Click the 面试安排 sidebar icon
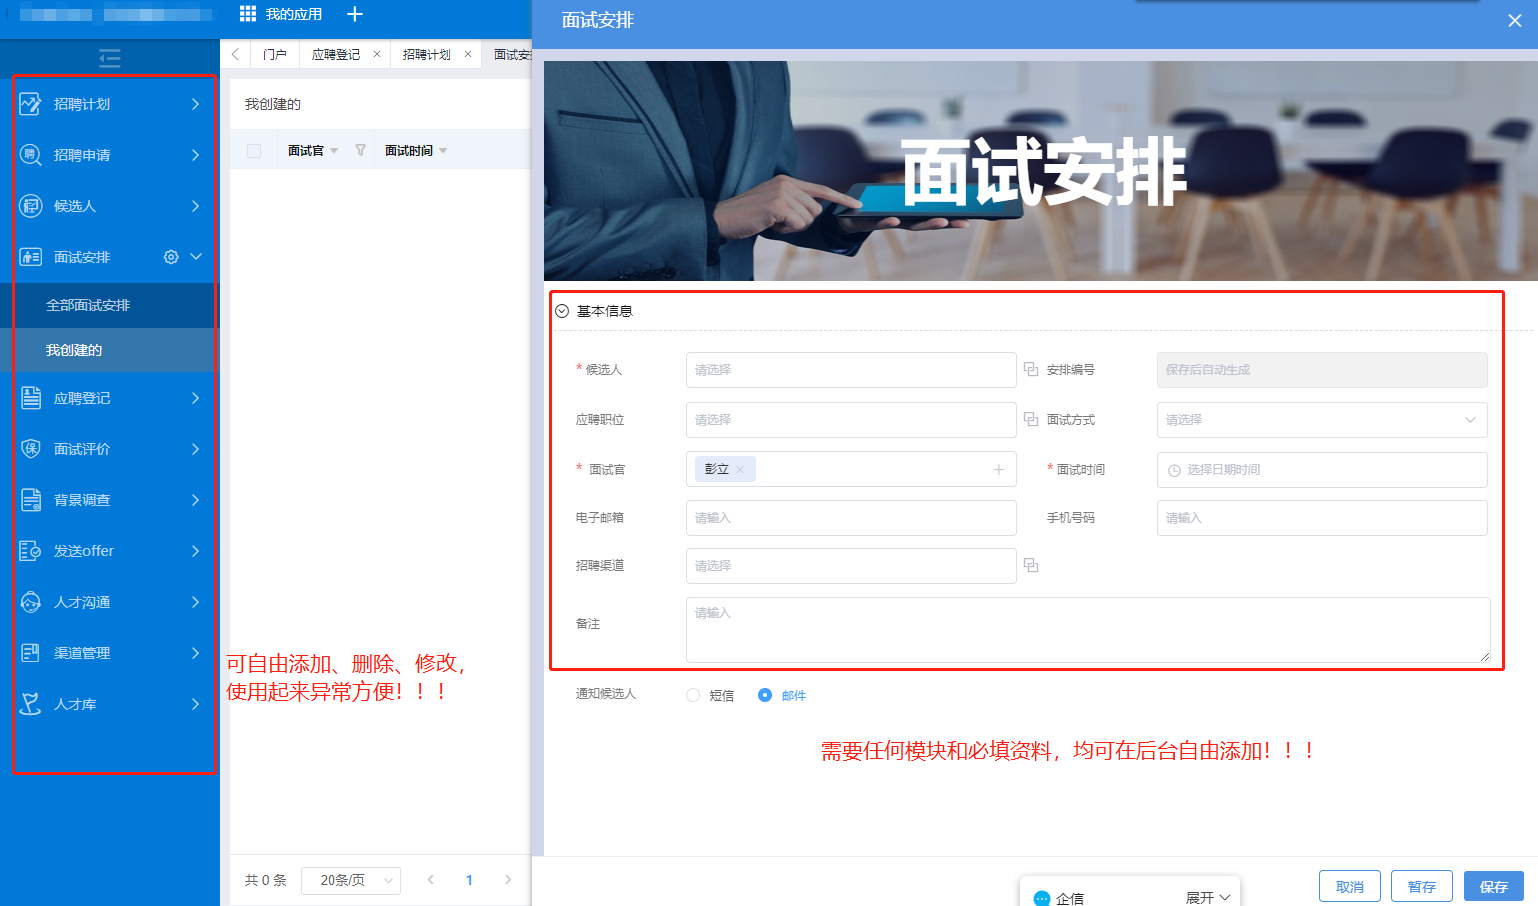This screenshot has height=906, width=1538. tap(31, 257)
